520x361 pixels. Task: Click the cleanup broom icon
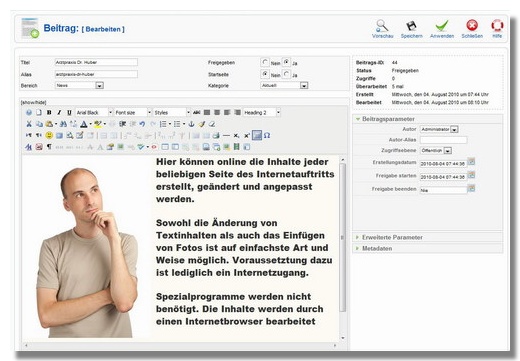(201, 124)
